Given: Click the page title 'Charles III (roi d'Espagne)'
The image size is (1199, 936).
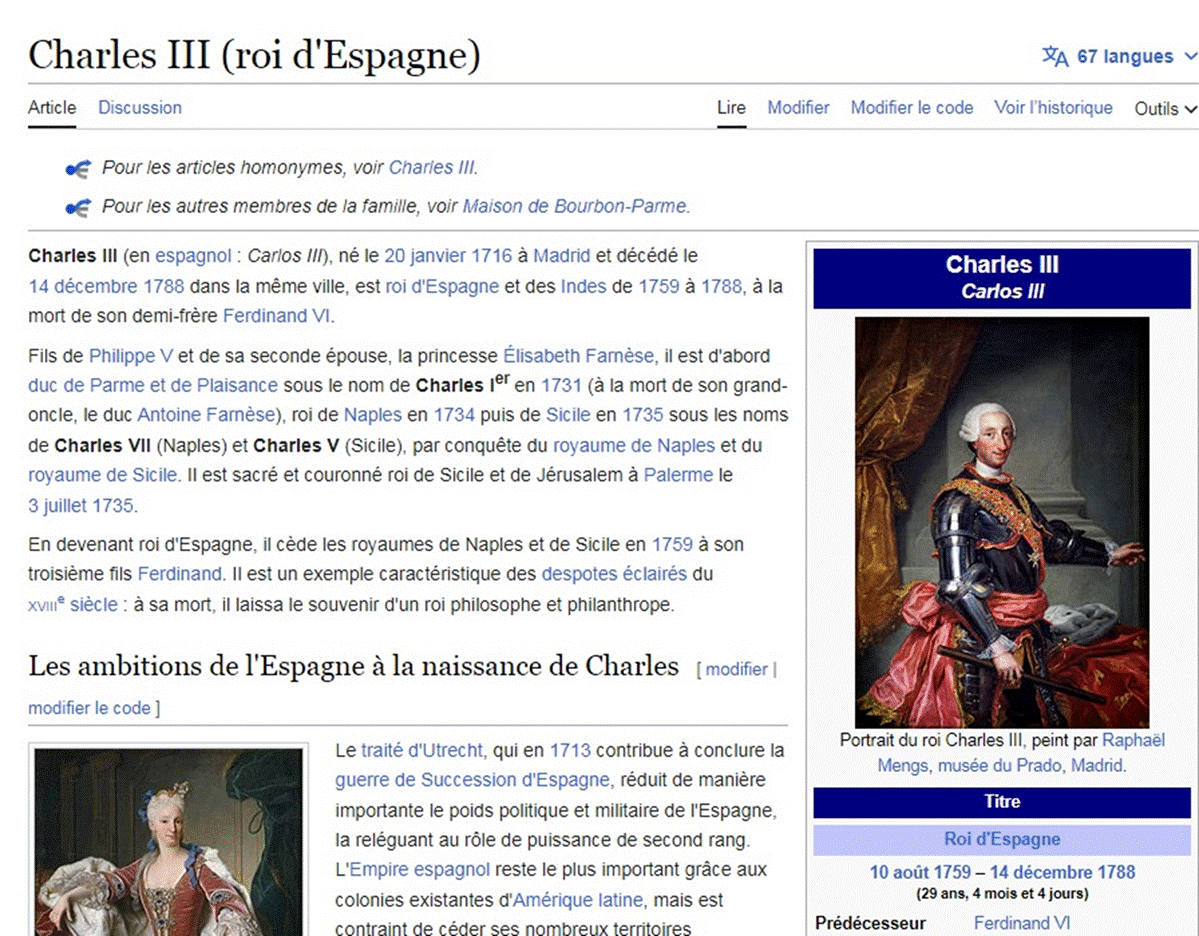Looking at the screenshot, I should pyautogui.click(x=255, y=55).
